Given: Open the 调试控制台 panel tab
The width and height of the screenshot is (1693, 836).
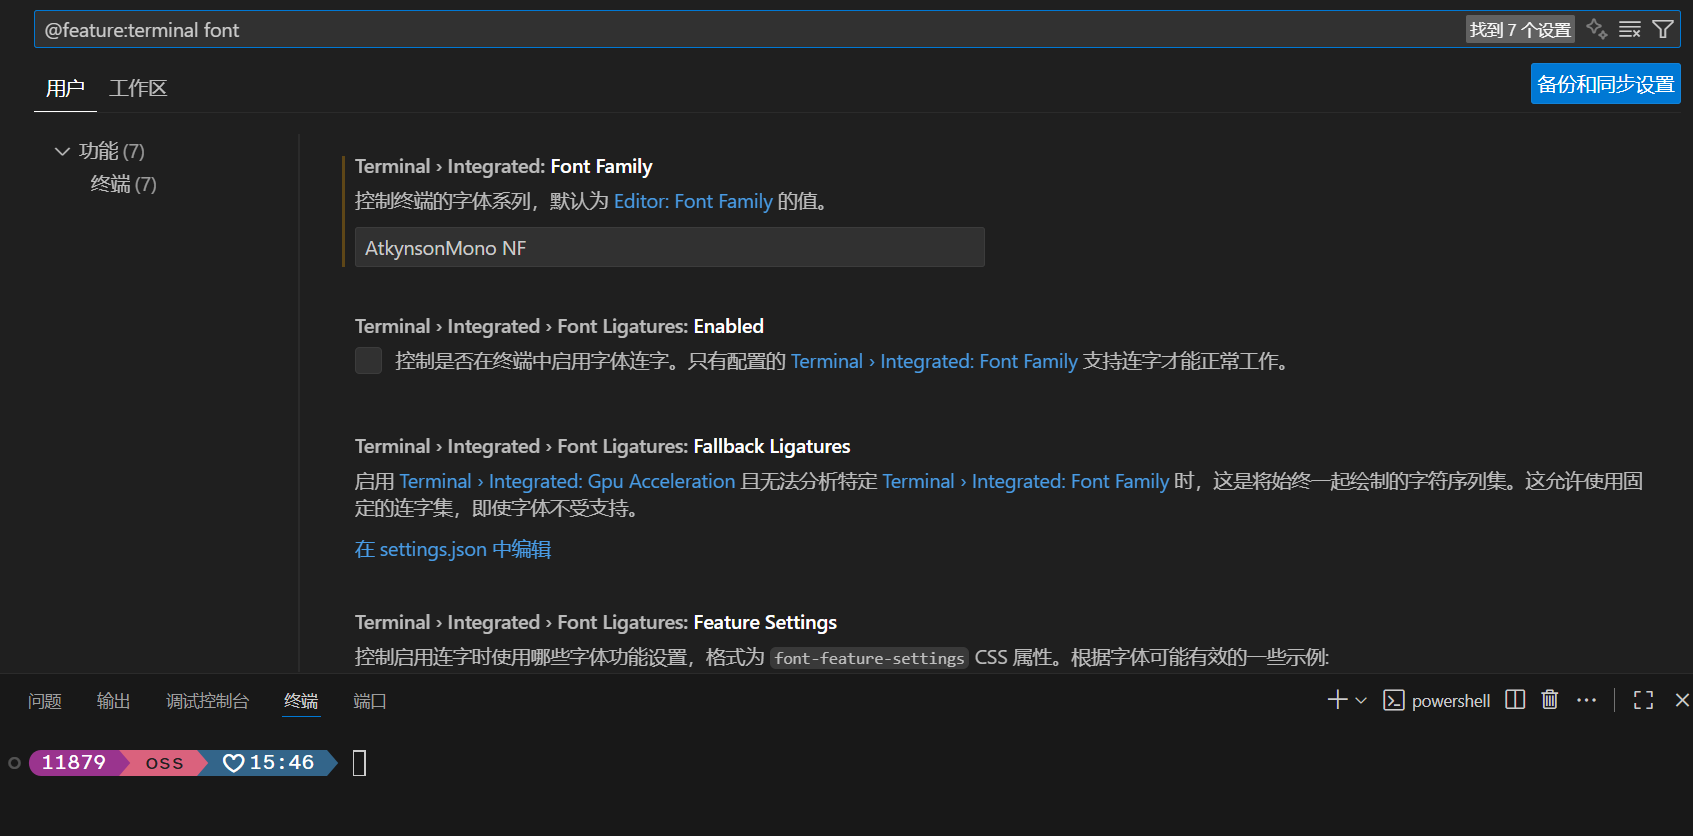Looking at the screenshot, I should click(207, 701).
